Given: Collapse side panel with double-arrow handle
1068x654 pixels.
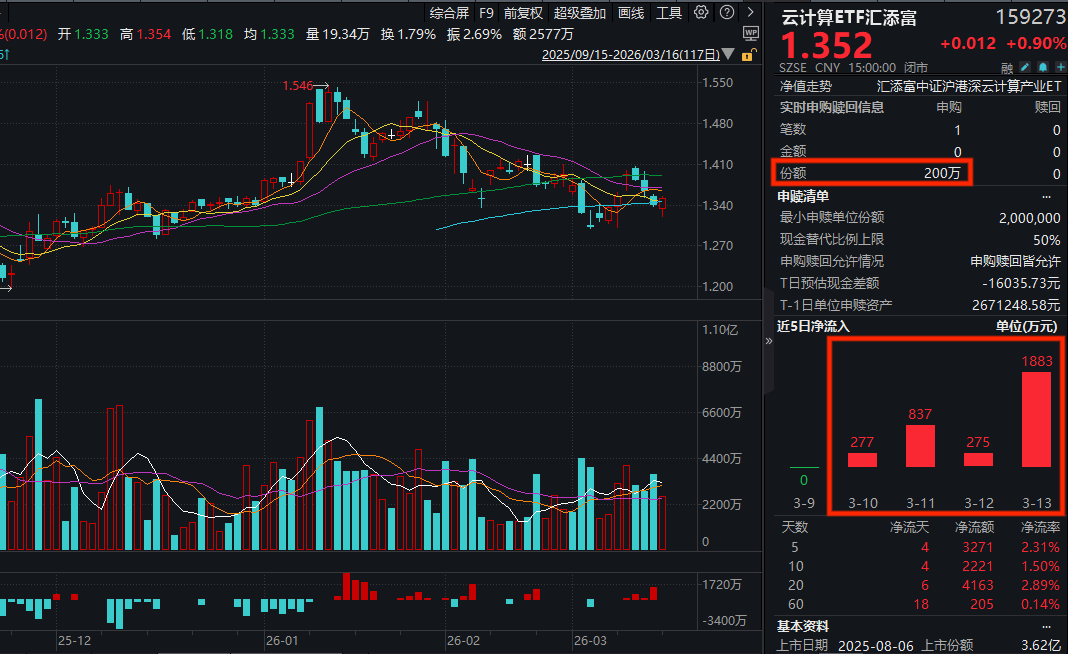Looking at the screenshot, I should tap(769, 341).
